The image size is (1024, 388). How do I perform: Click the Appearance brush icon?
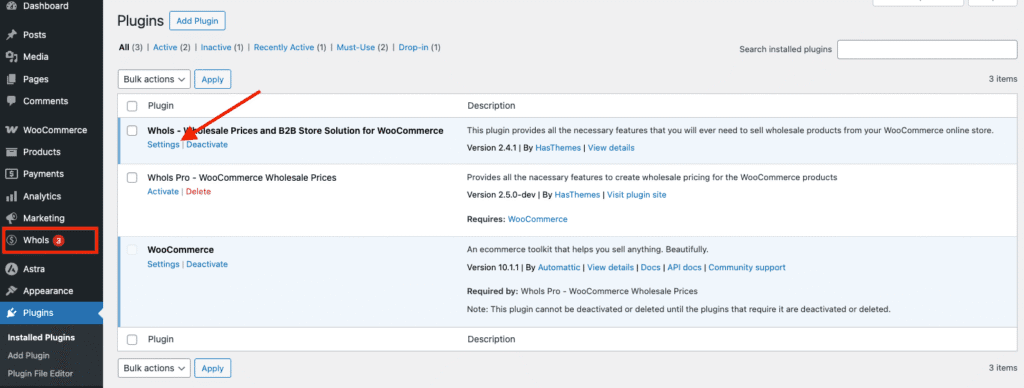click(11, 291)
